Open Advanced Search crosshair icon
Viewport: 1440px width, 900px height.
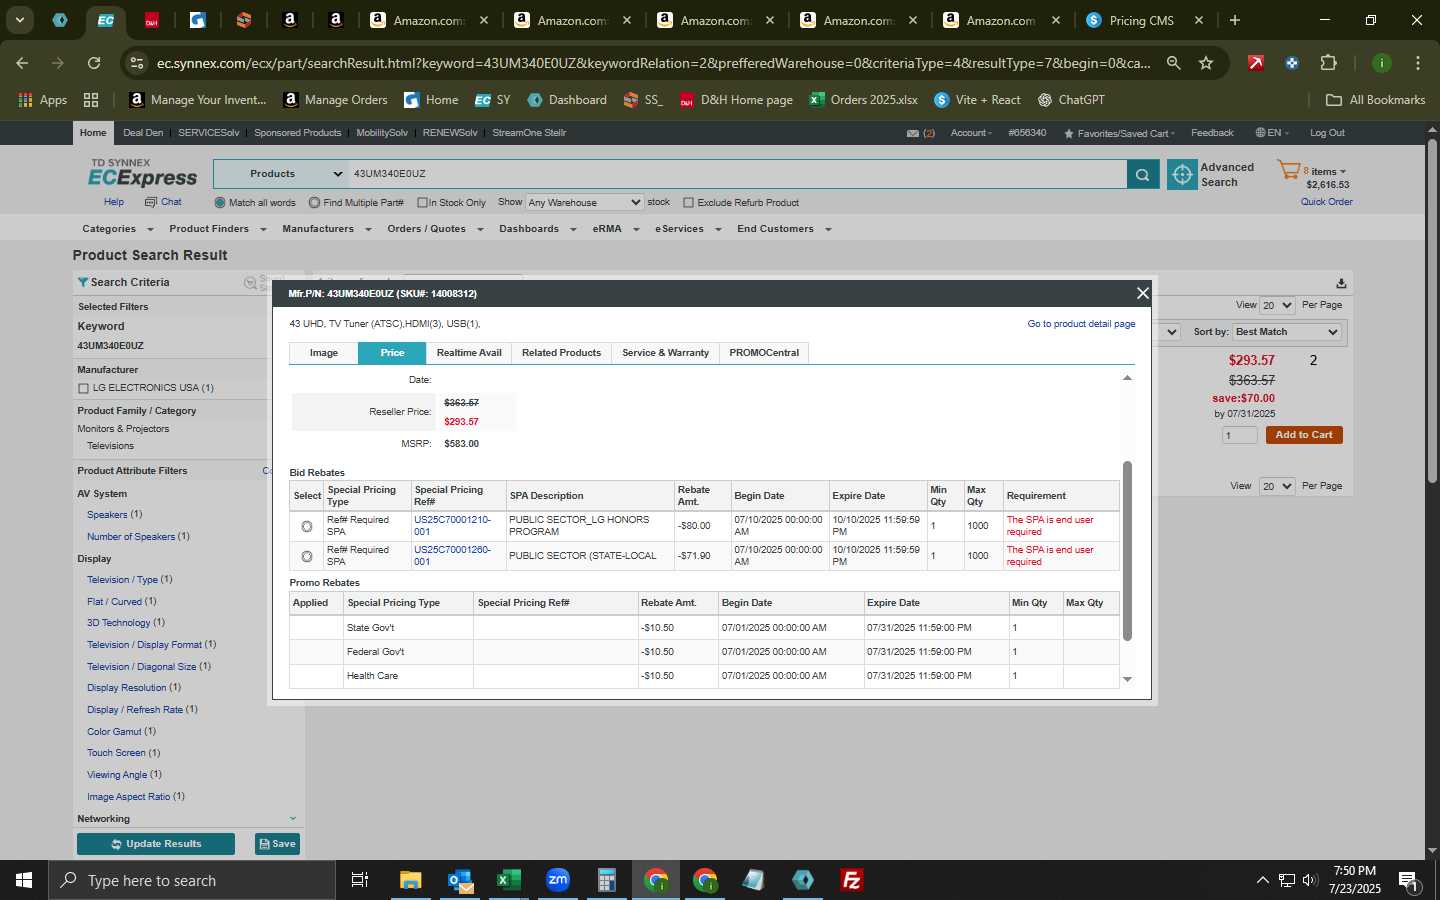pyautogui.click(x=1182, y=174)
